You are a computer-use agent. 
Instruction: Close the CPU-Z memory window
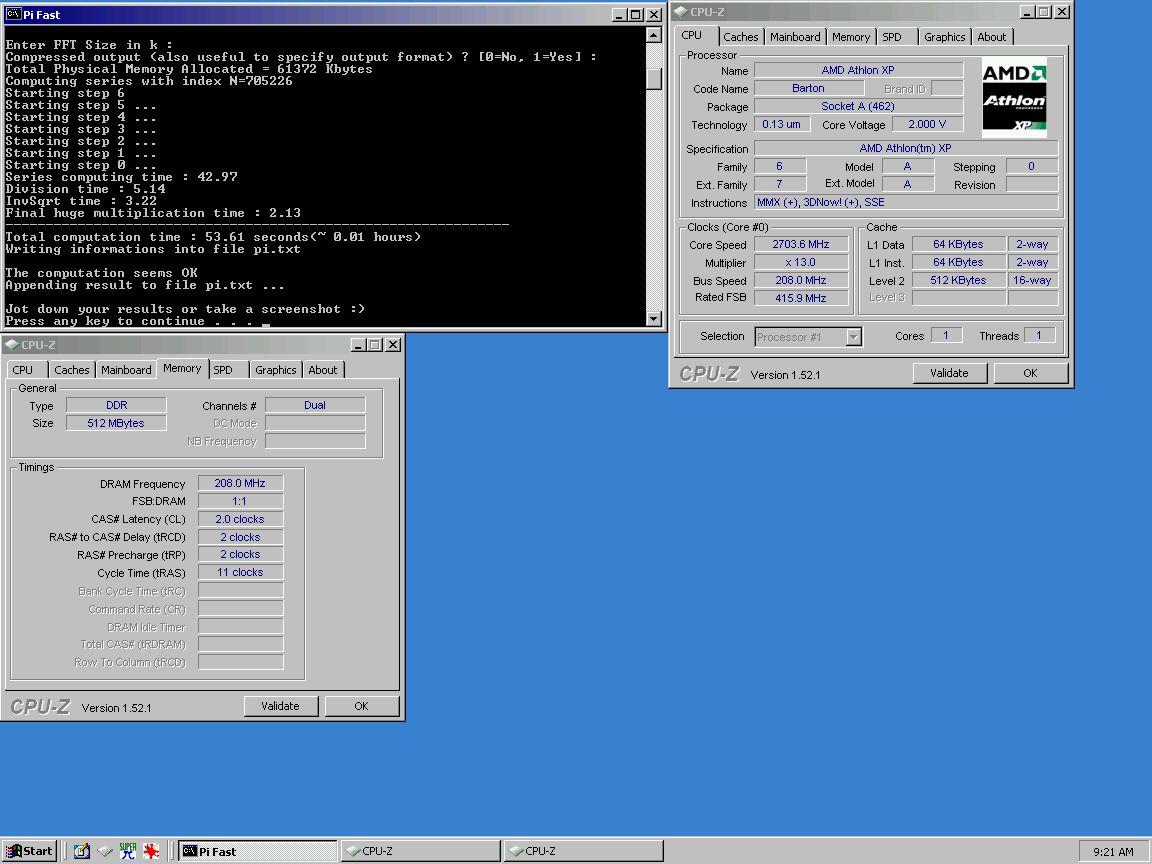tap(393, 345)
